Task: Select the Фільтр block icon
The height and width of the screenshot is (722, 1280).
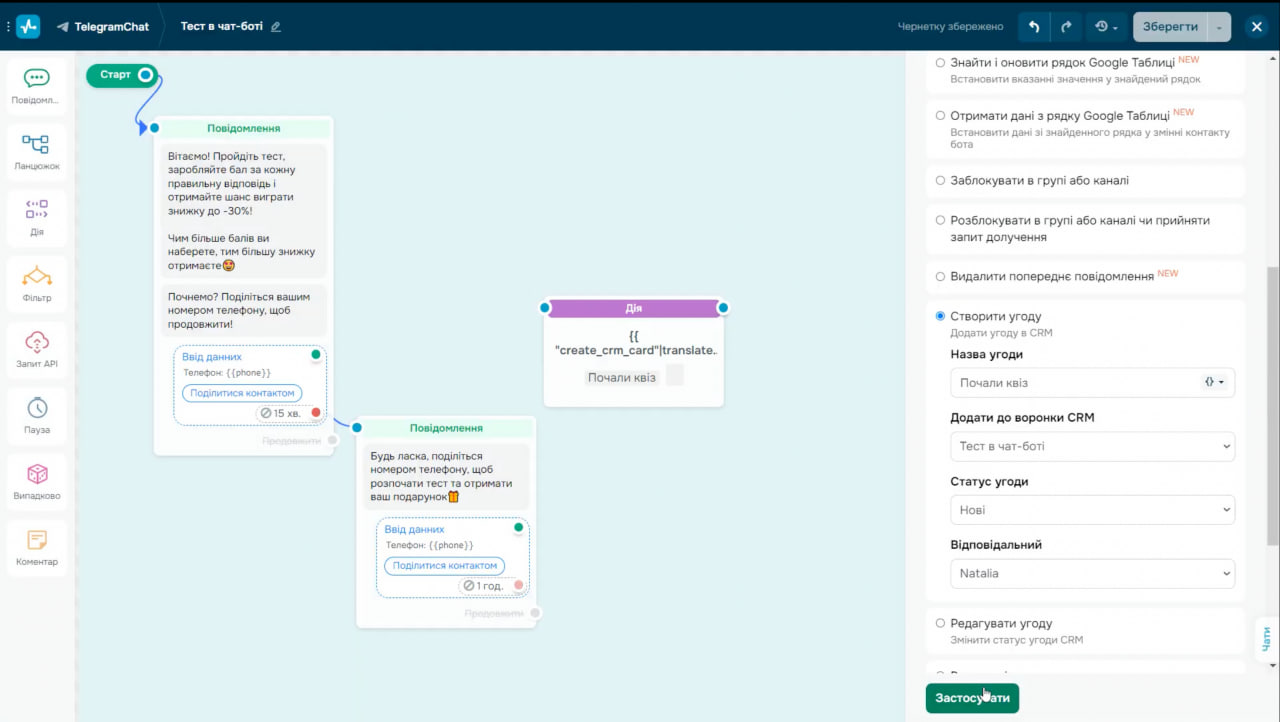Action: (x=36, y=284)
